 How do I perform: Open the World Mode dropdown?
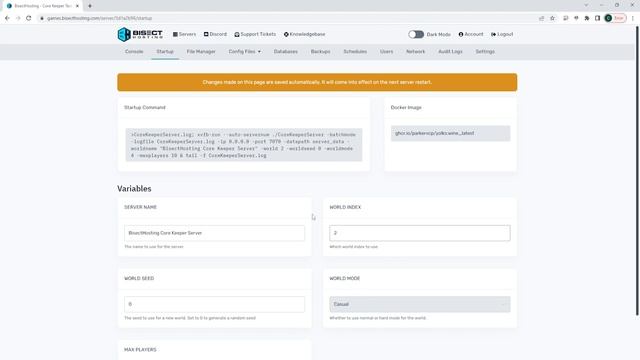(420, 304)
